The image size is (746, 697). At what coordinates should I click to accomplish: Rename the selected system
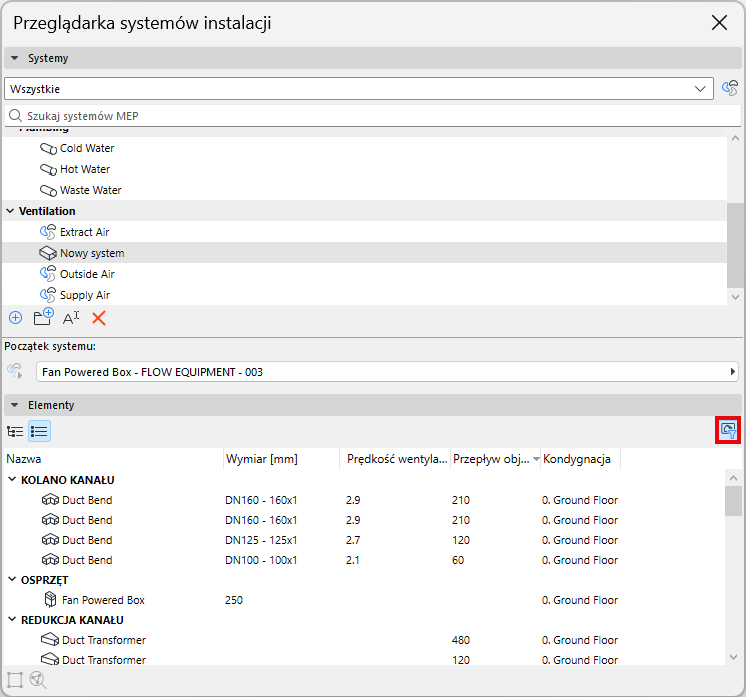point(71,318)
